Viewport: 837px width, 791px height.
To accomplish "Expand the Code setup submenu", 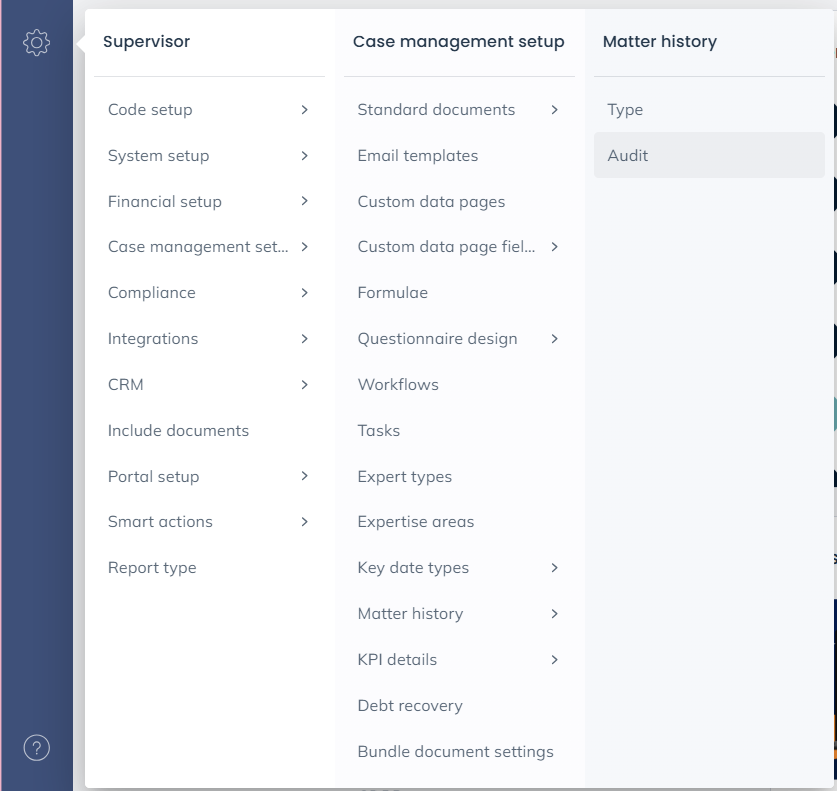I will click(x=208, y=110).
